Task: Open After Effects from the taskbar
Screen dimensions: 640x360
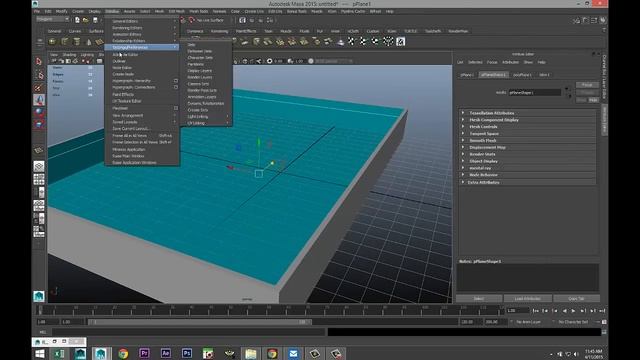Action: coord(165,353)
